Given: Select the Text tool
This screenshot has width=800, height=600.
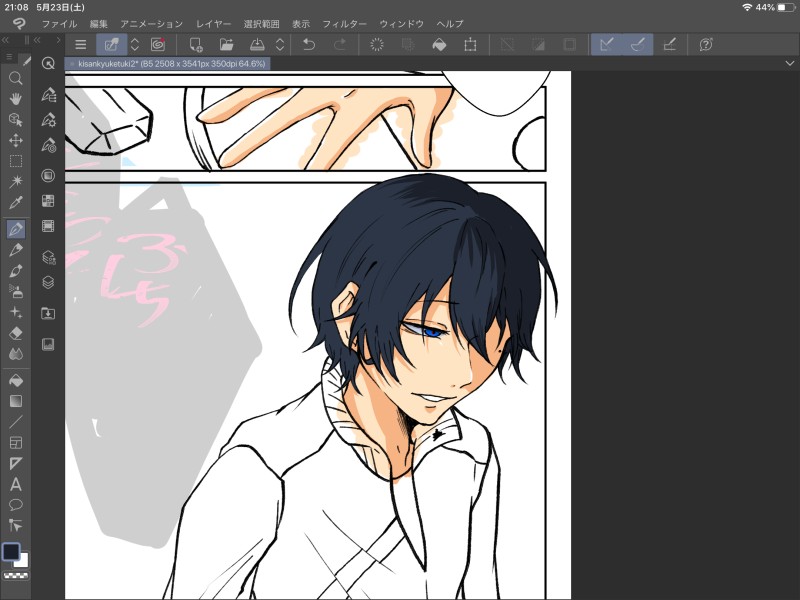Looking at the screenshot, I should (x=16, y=484).
